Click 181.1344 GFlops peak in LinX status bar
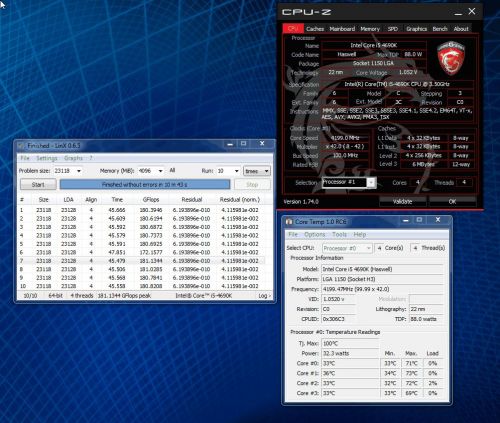Screen dimensions: 500x423 tap(124, 296)
